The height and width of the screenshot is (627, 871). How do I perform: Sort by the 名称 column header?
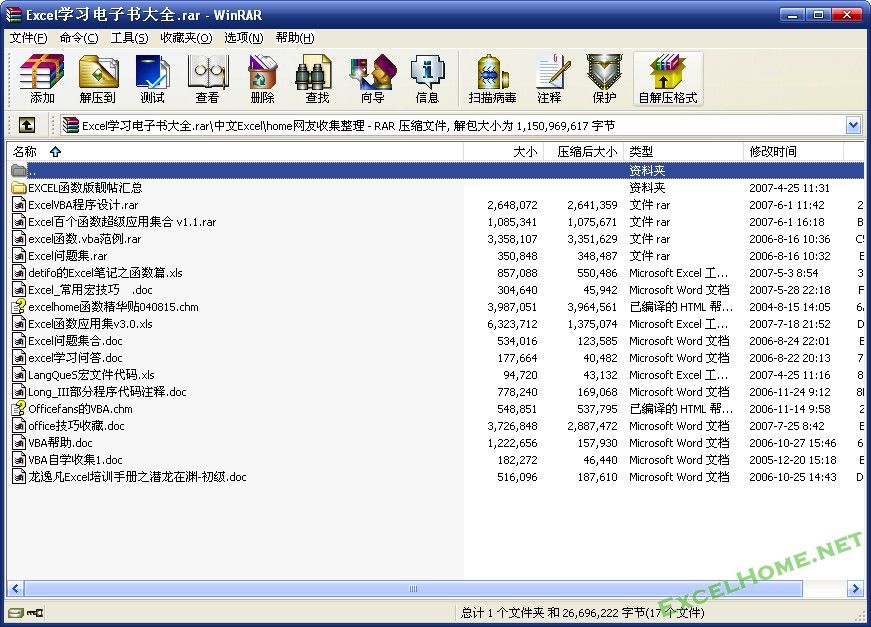(236, 152)
